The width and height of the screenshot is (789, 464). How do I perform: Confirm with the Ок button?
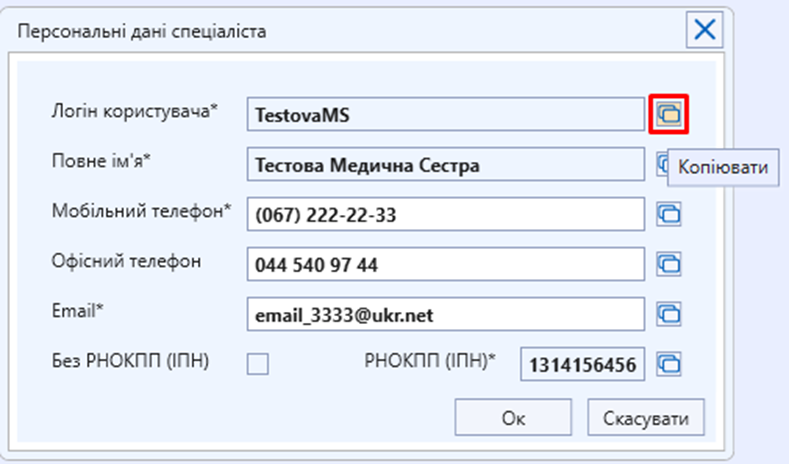(513, 416)
